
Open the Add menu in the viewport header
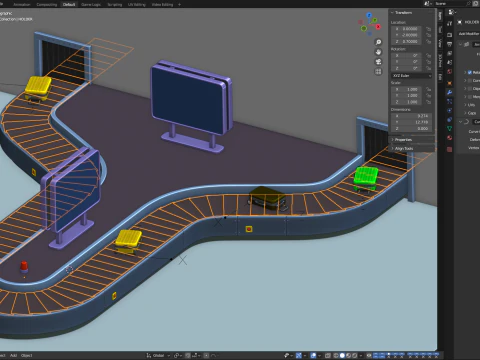pyautogui.click(x=13, y=355)
